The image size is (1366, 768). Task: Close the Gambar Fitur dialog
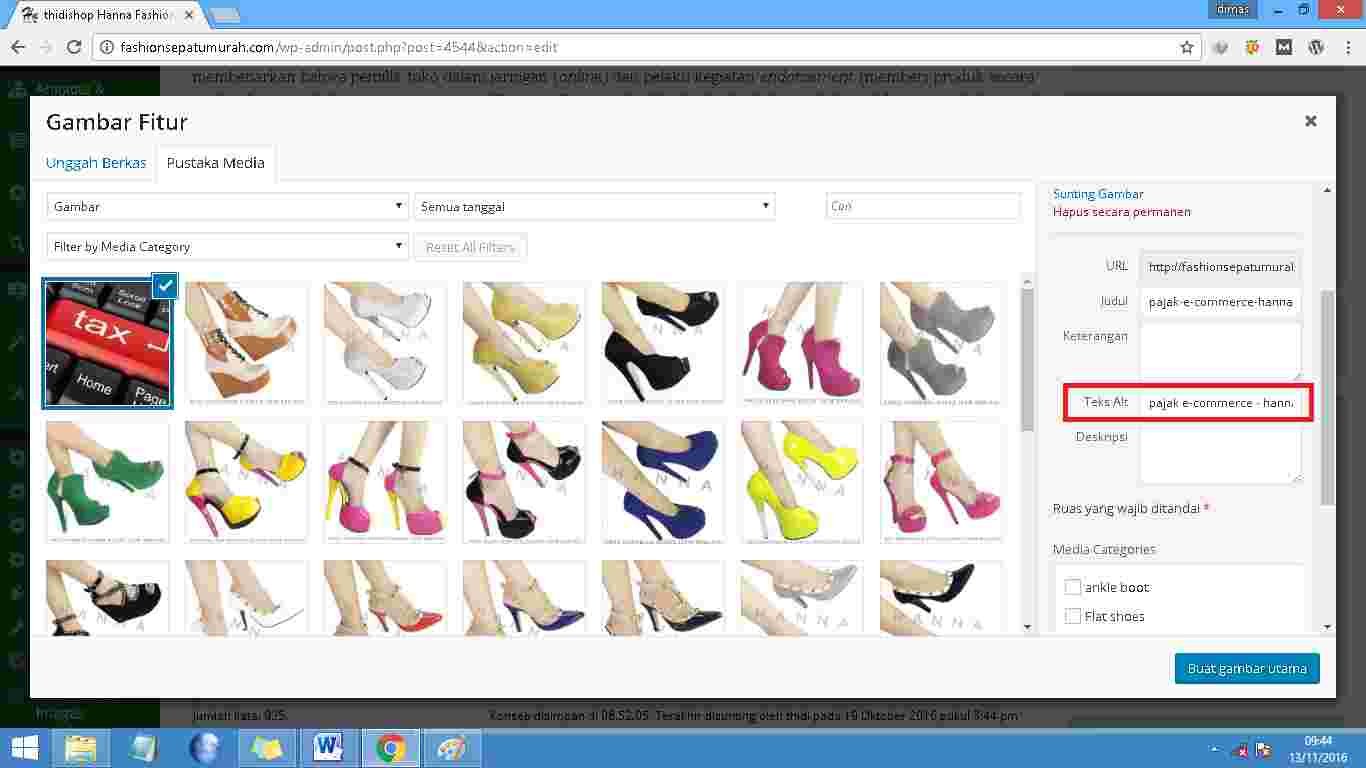1310,121
